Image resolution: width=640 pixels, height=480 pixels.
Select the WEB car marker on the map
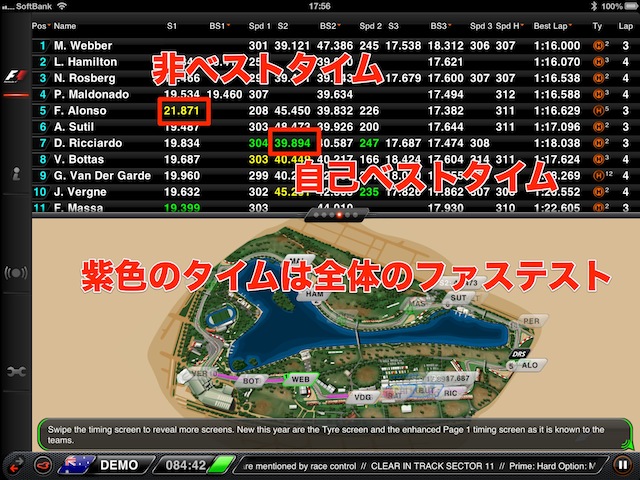[300, 379]
